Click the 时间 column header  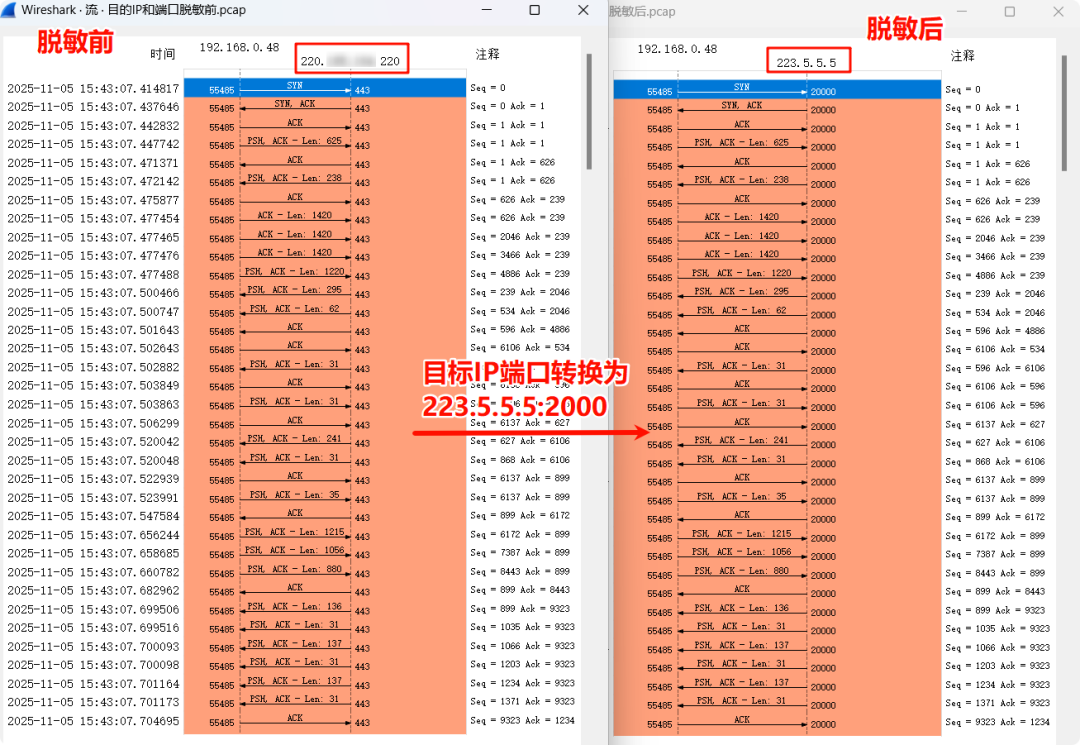click(163, 54)
